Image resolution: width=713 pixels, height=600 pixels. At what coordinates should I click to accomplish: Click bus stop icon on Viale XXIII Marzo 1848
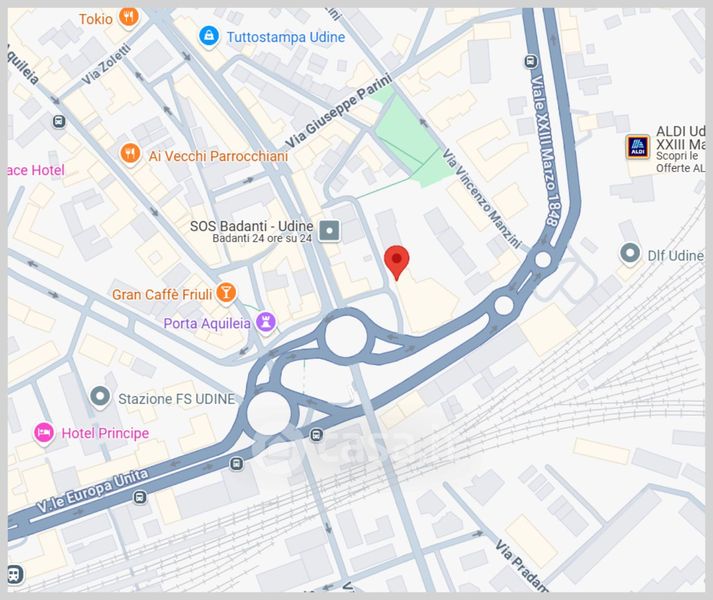click(531, 61)
